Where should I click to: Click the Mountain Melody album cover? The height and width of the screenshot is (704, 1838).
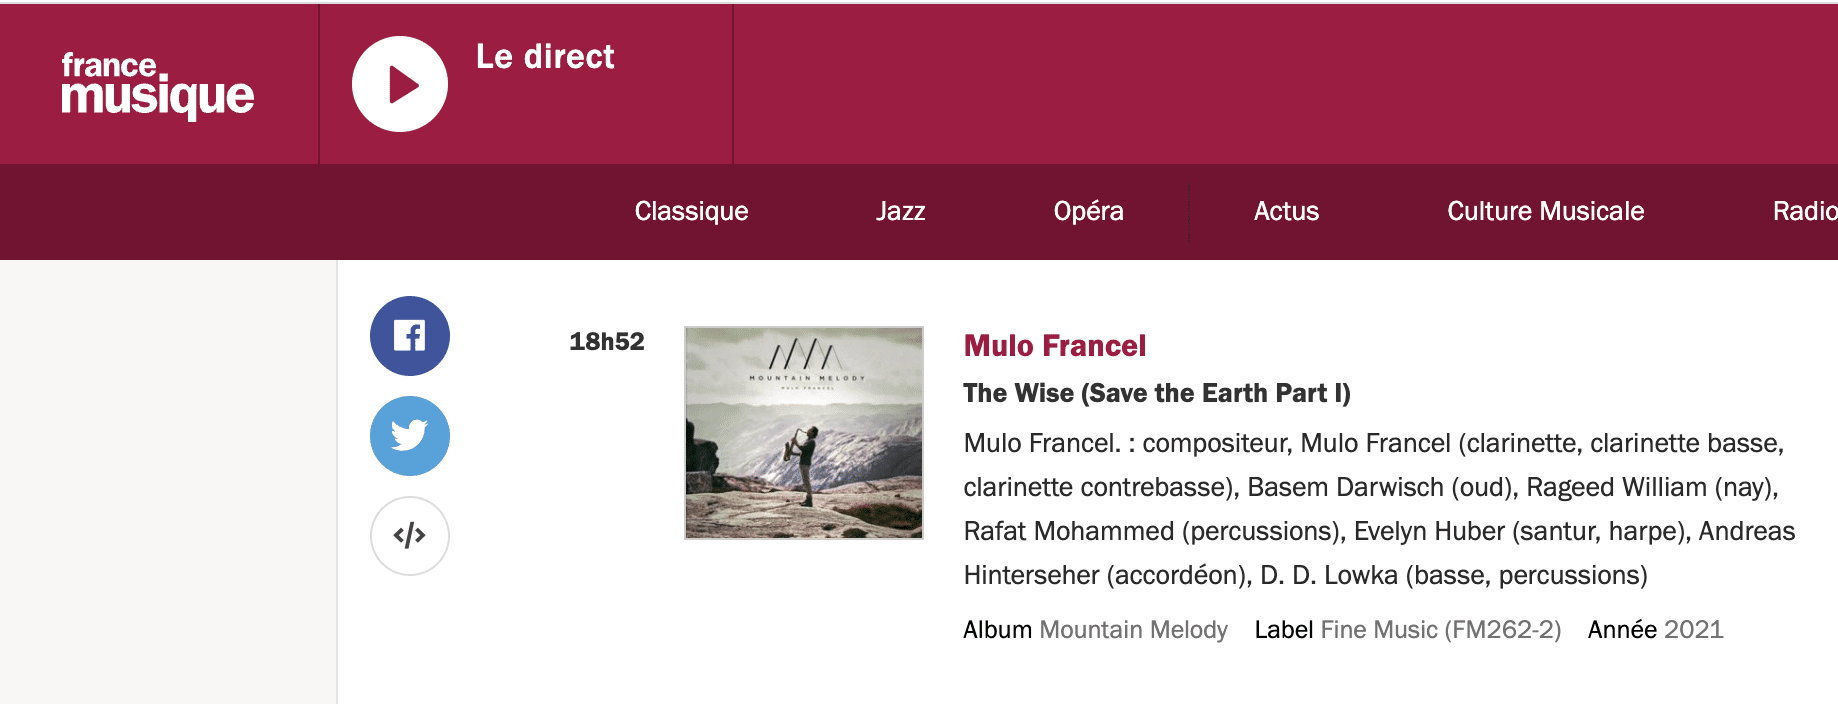coord(804,433)
